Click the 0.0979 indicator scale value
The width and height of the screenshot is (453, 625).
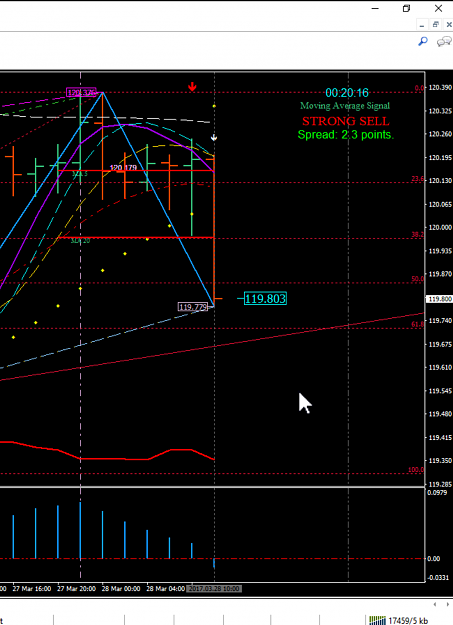click(x=437, y=493)
